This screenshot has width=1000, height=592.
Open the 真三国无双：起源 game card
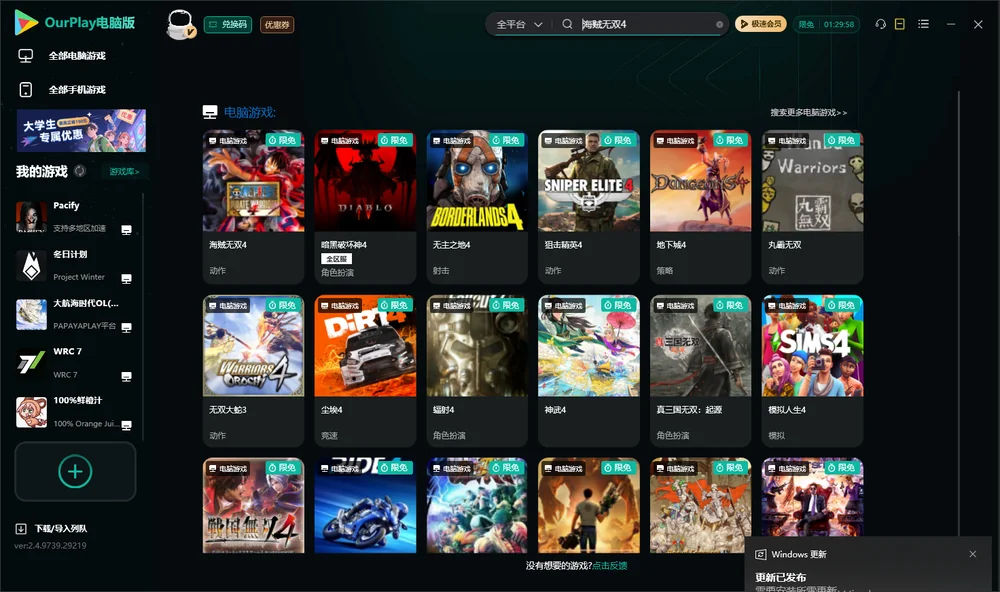point(700,371)
